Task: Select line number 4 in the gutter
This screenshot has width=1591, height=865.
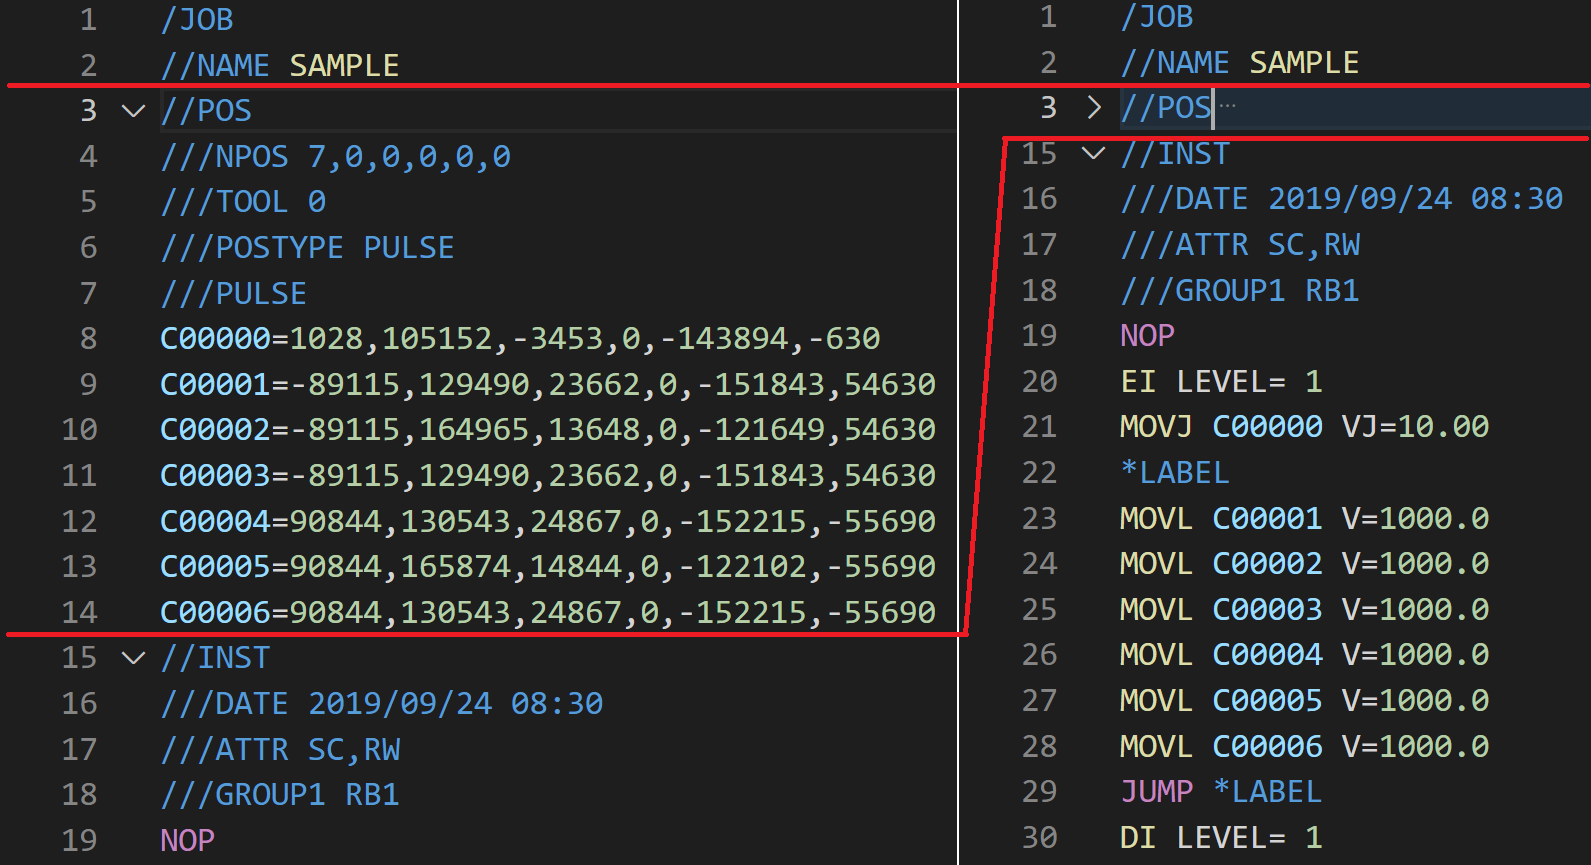Action: [x=88, y=157]
